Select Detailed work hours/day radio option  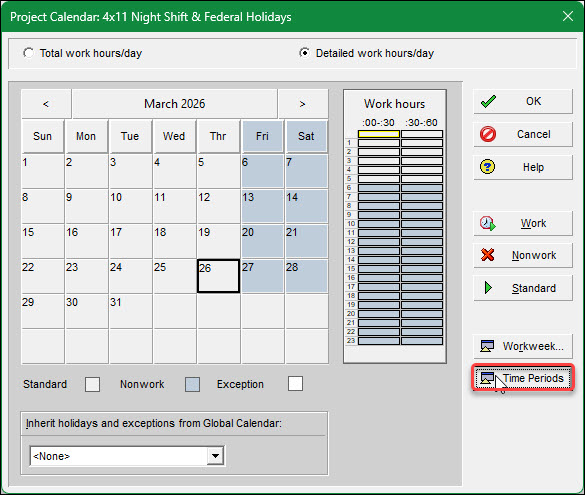[305, 53]
